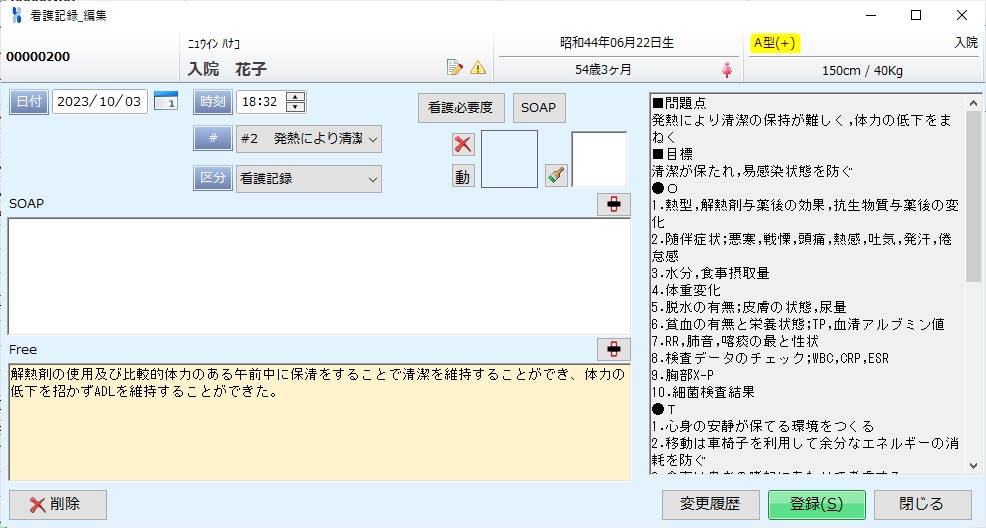Click the 時刻 label button
This screenshot has height=528, width=986.
coord(213,101)
